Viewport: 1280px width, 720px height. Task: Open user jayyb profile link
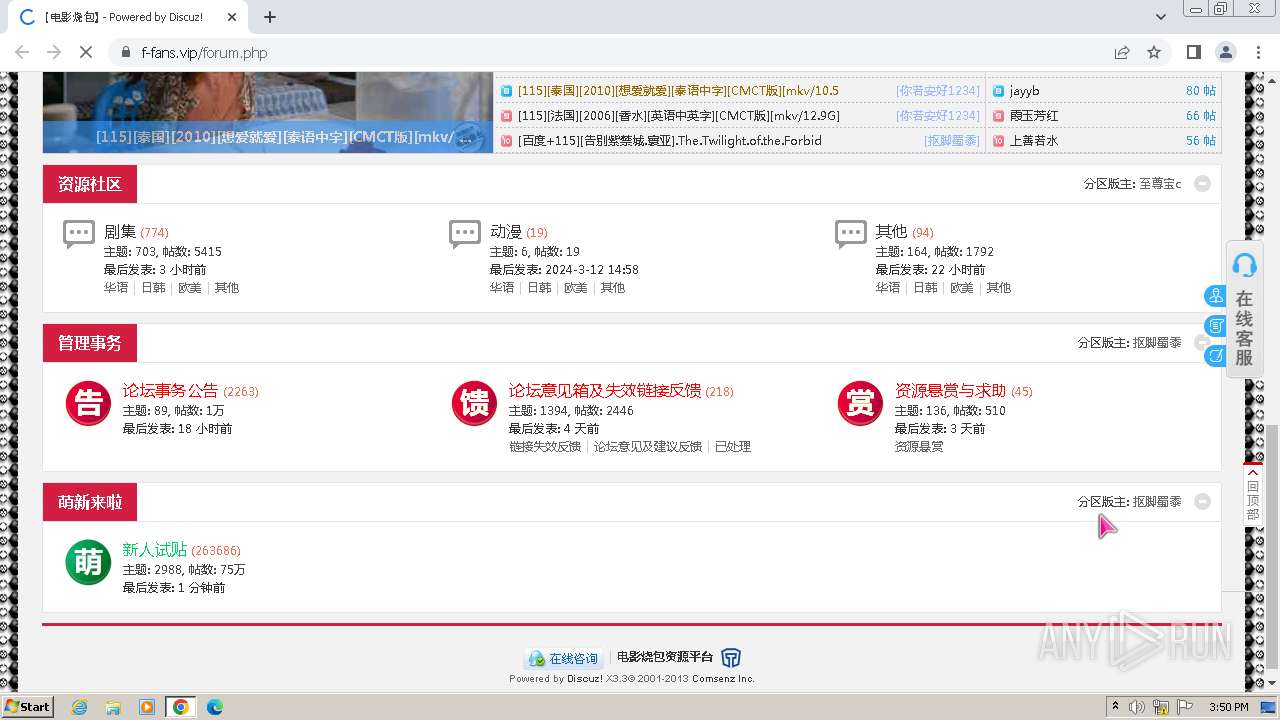[x=1024, y=91]
